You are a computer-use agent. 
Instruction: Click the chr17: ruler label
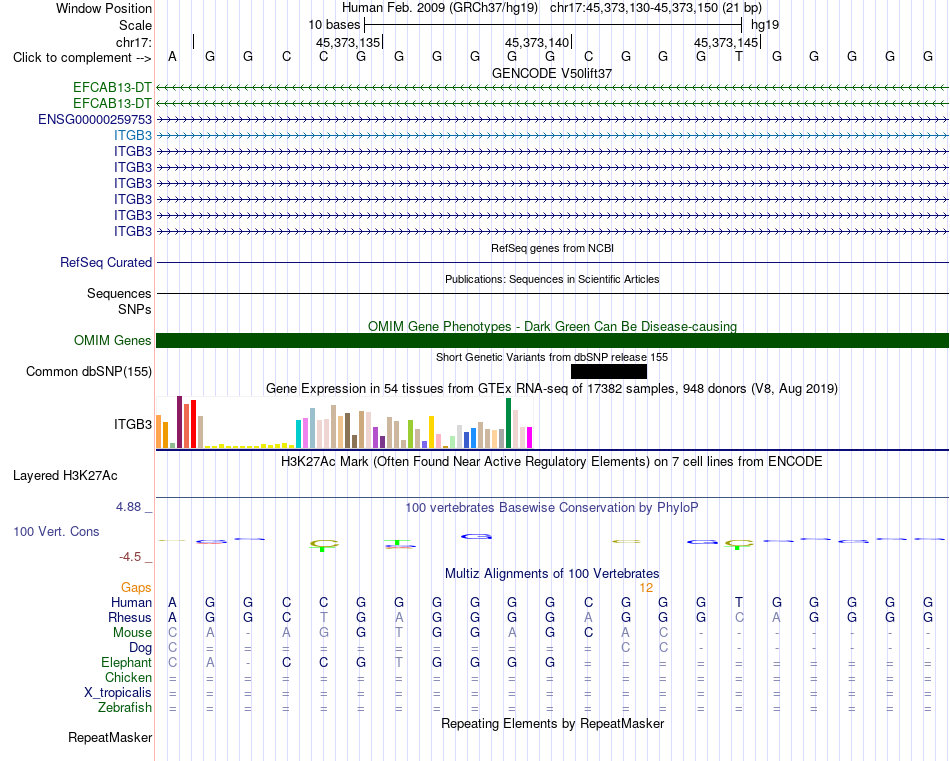click(x=133, y=42)
